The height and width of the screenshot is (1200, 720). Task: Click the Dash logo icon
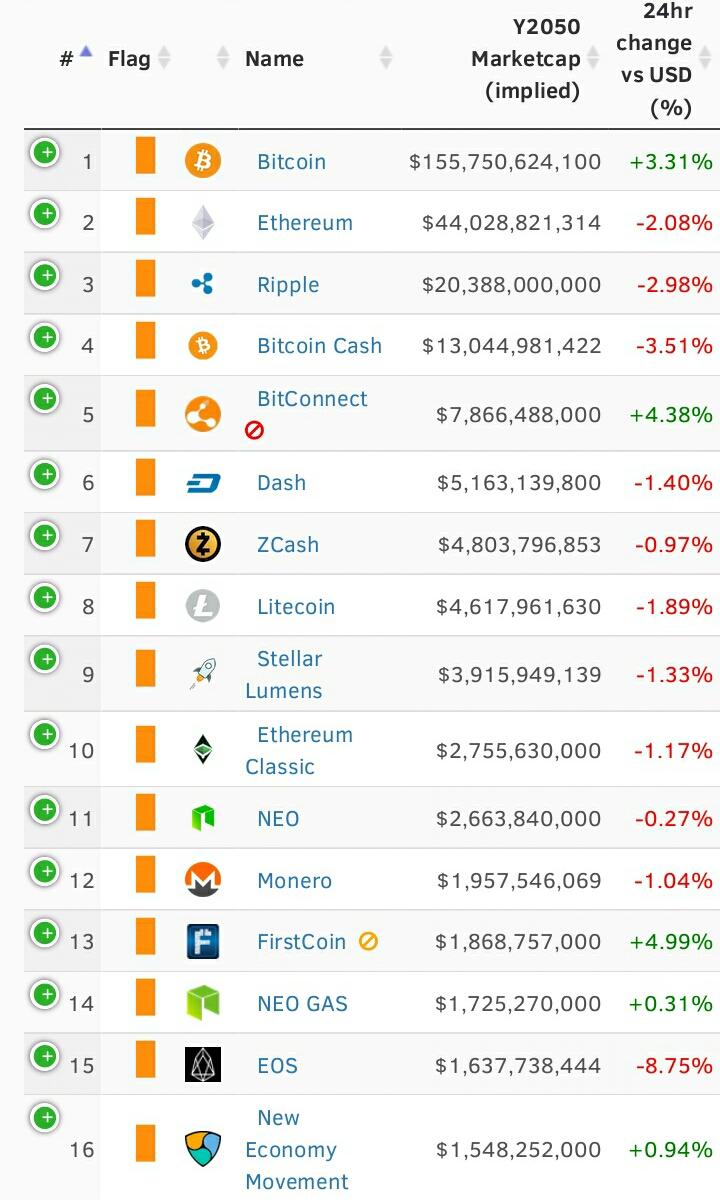point(203,483)
